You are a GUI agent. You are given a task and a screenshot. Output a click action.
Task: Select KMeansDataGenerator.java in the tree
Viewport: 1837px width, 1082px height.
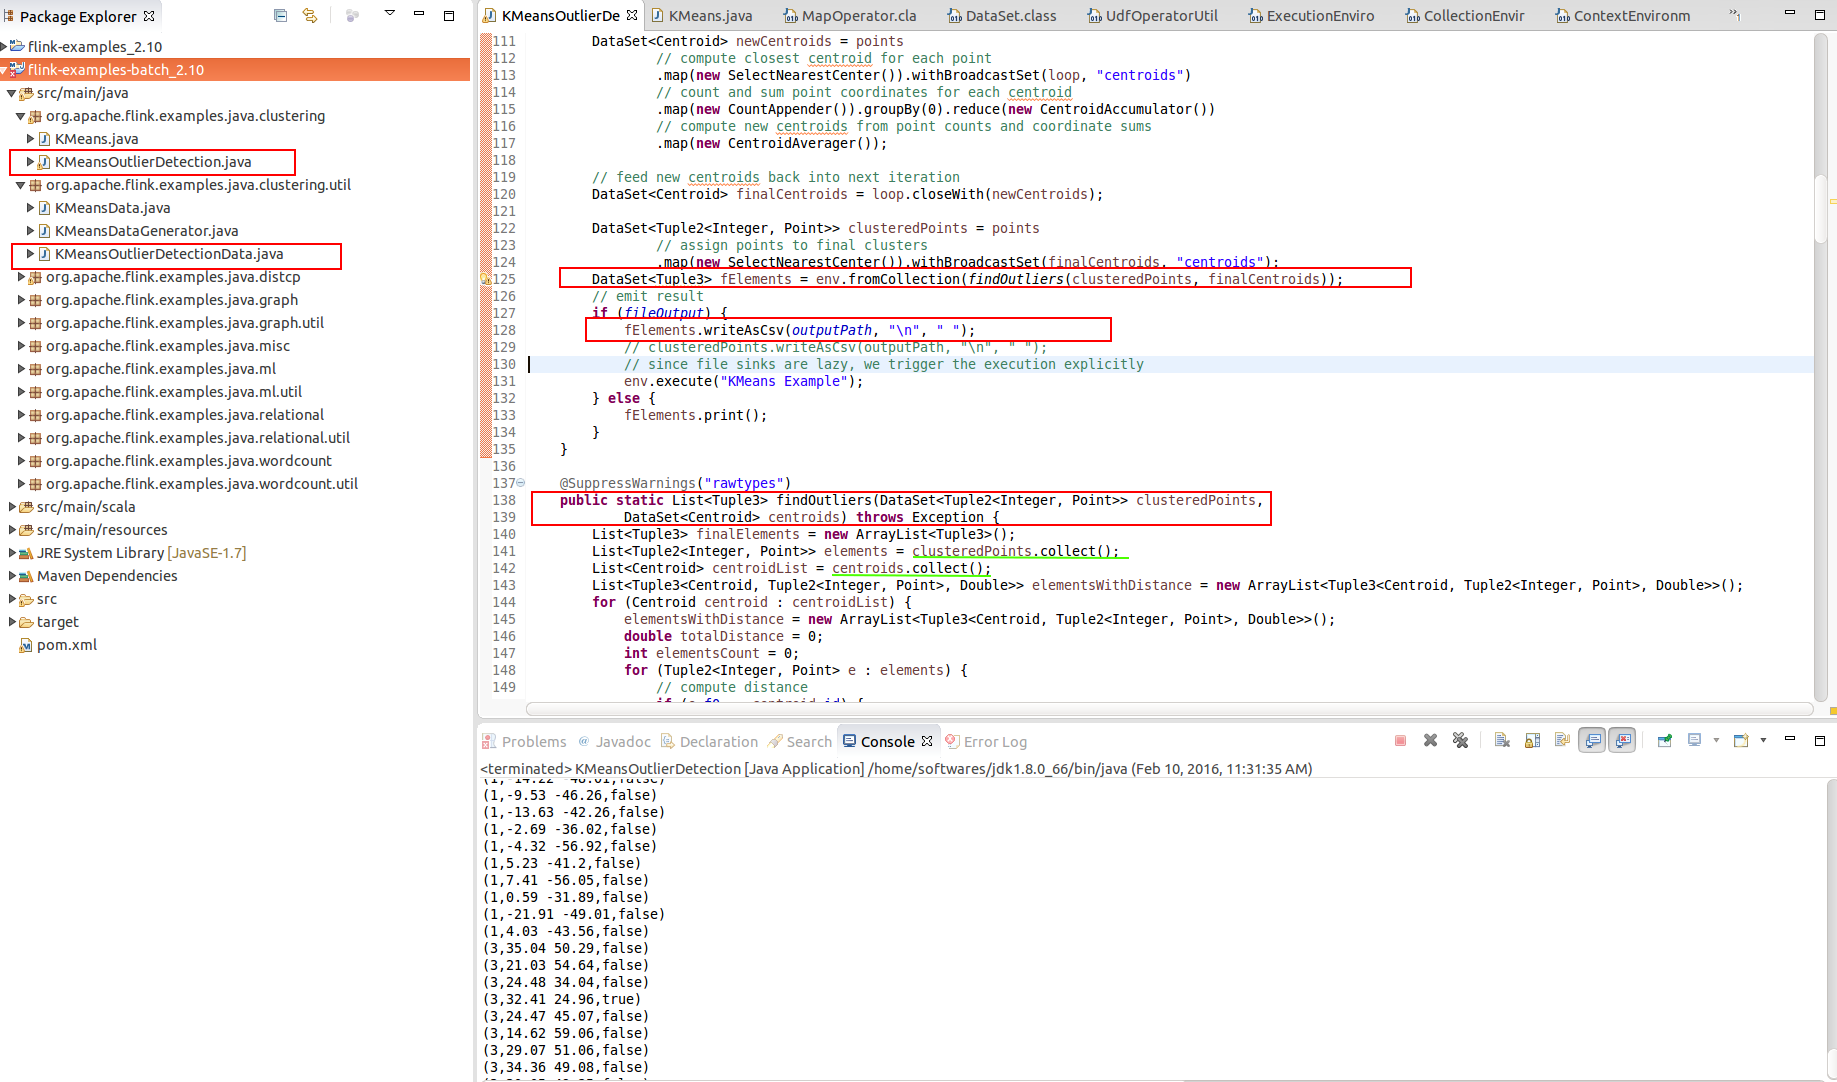point(146,231)
